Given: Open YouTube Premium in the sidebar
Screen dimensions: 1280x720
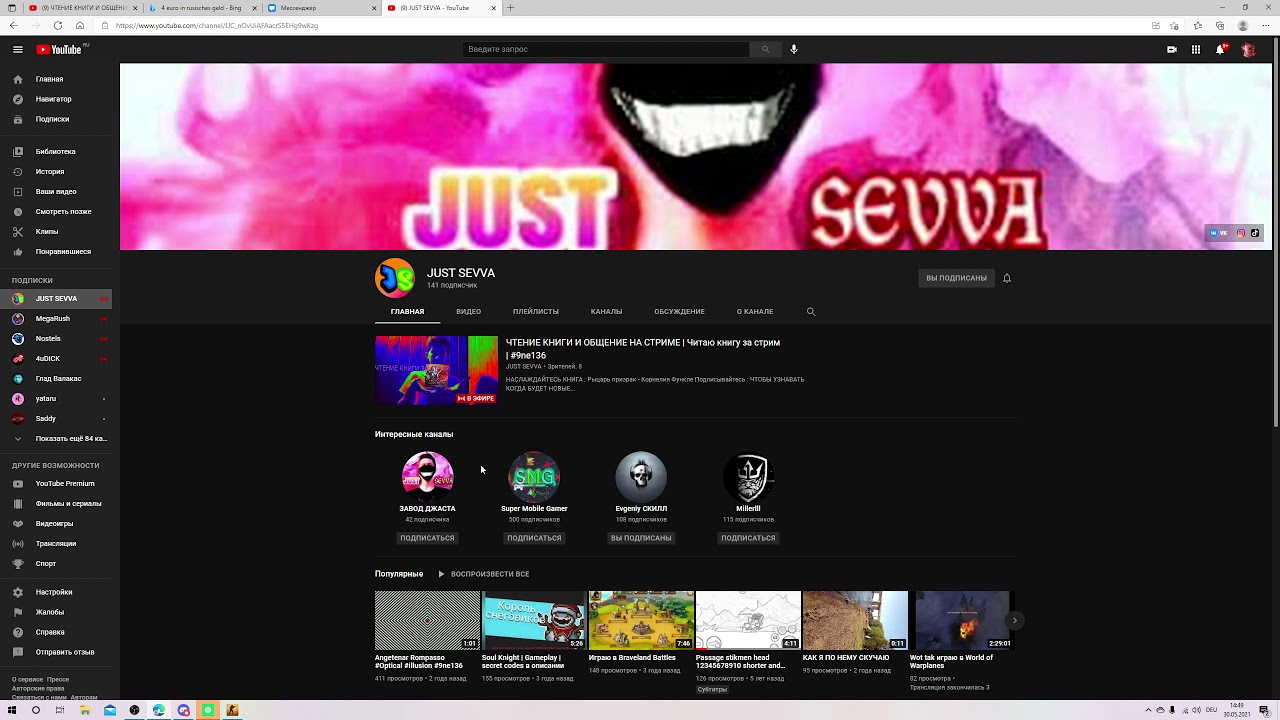Looking at the screenshot, I should pyautogui.click(x=56, y=483).
